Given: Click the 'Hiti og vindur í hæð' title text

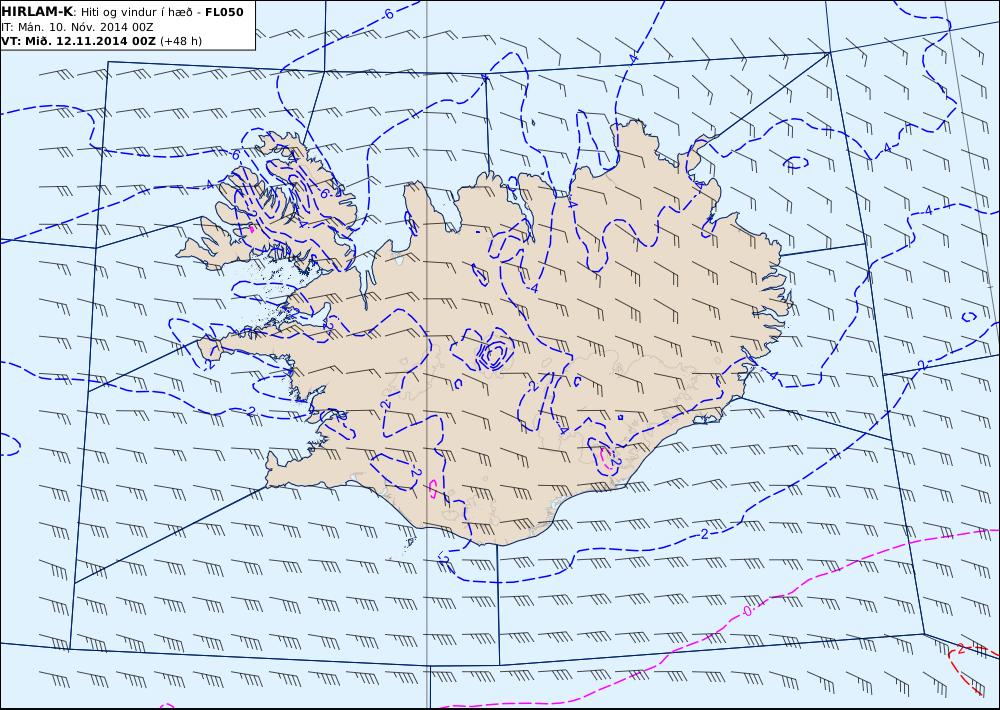Looking at the screenshot, I should pyautogui.click(x=137, y=13).
